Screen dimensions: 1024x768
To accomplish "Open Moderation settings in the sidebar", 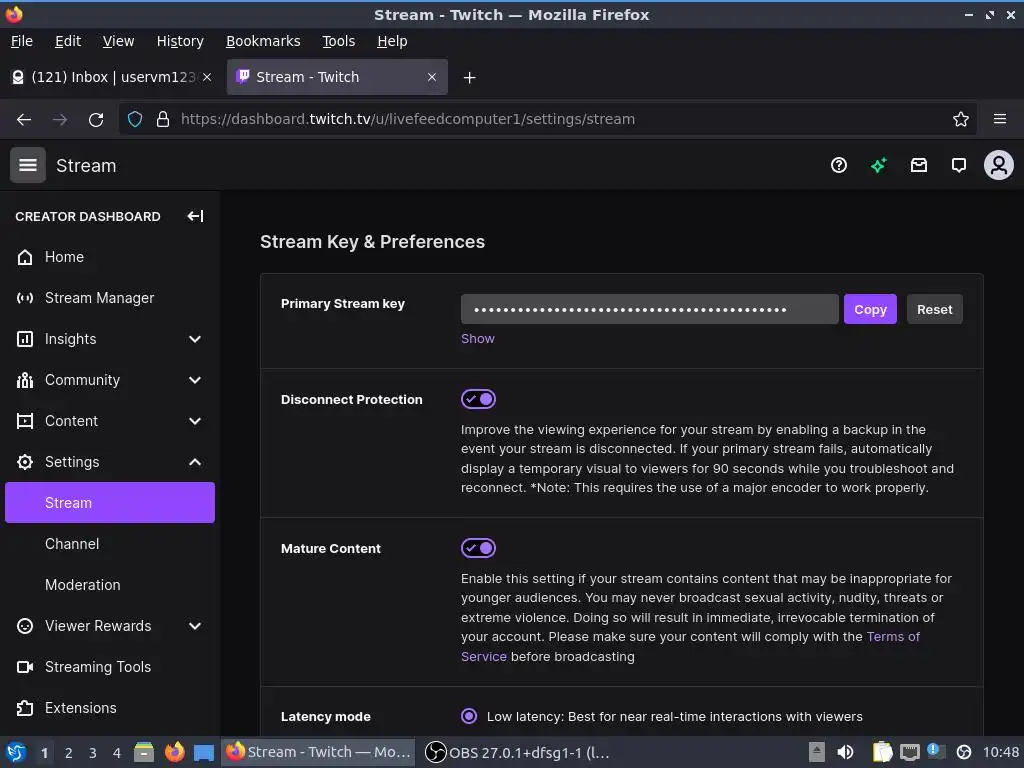I will (110, 585).
